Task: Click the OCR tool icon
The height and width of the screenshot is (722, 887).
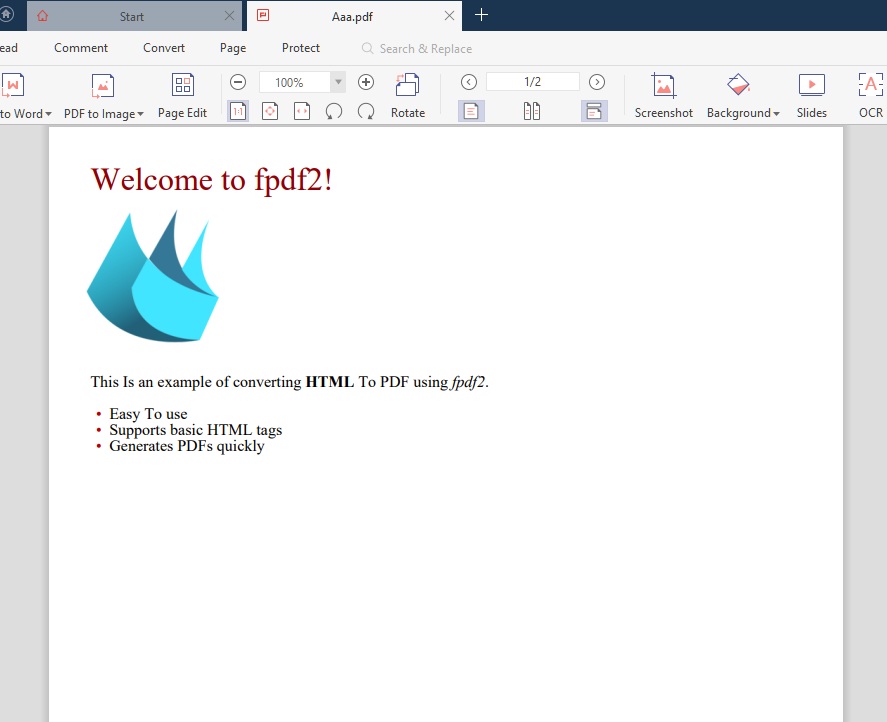Action: point(870,85)
